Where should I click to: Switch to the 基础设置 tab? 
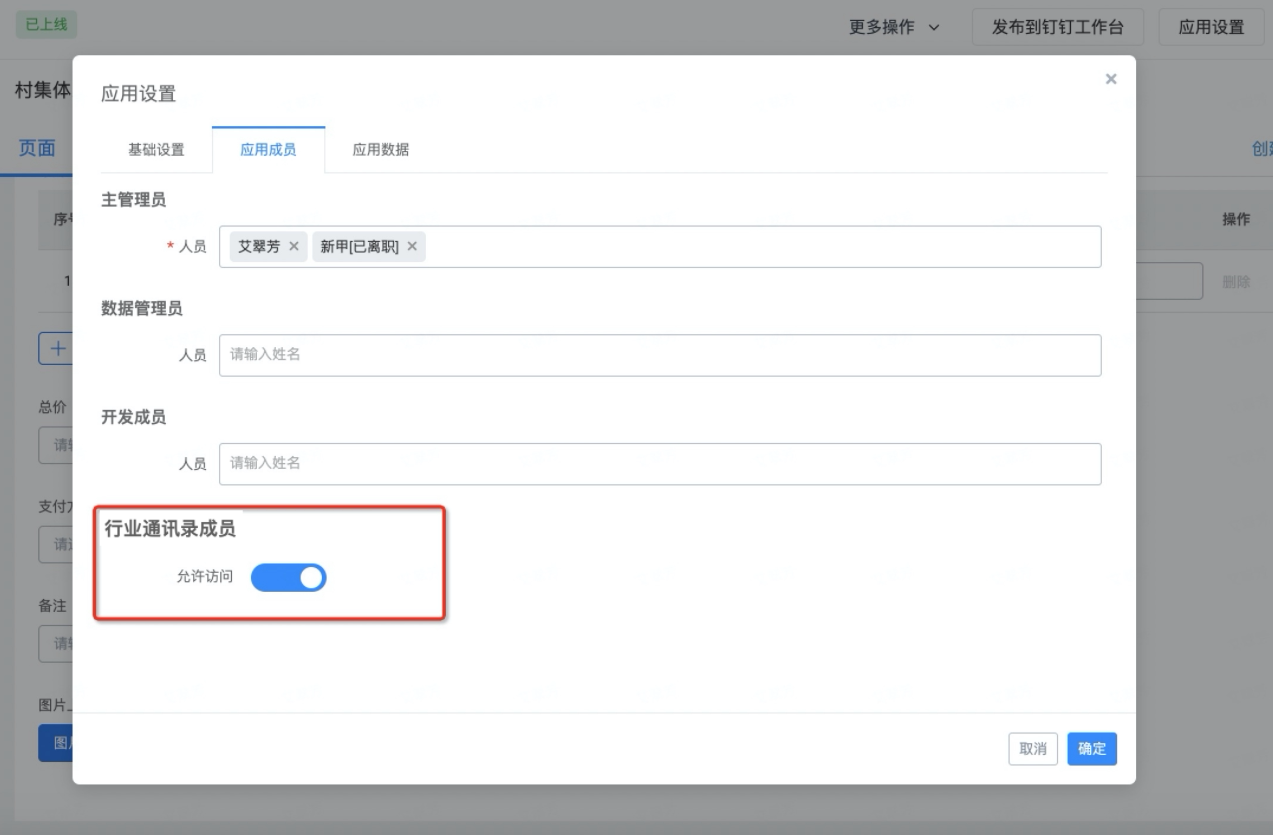pyautogui.click(x=156, y=150)
